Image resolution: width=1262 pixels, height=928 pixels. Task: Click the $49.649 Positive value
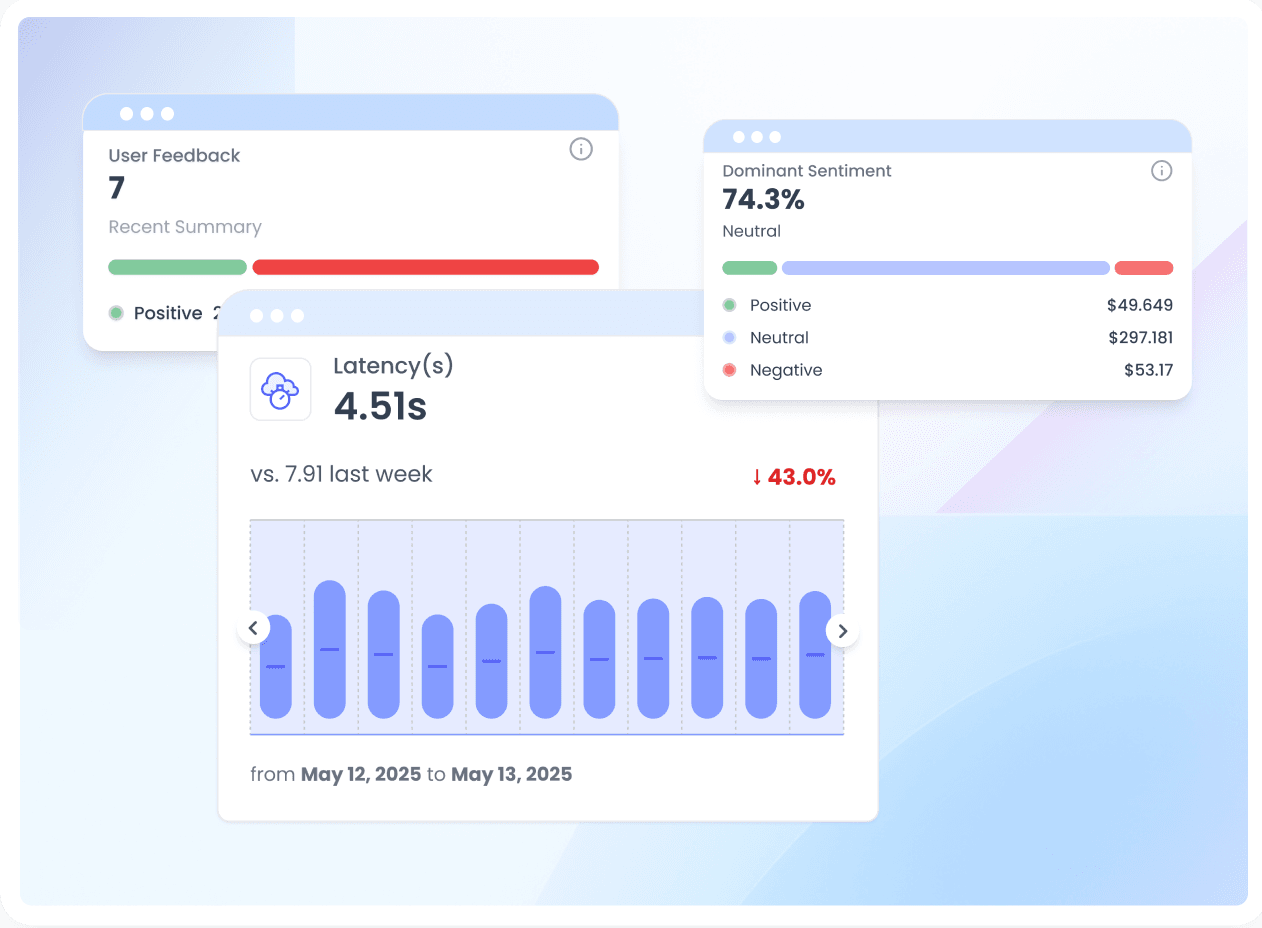click(1140, 305)
